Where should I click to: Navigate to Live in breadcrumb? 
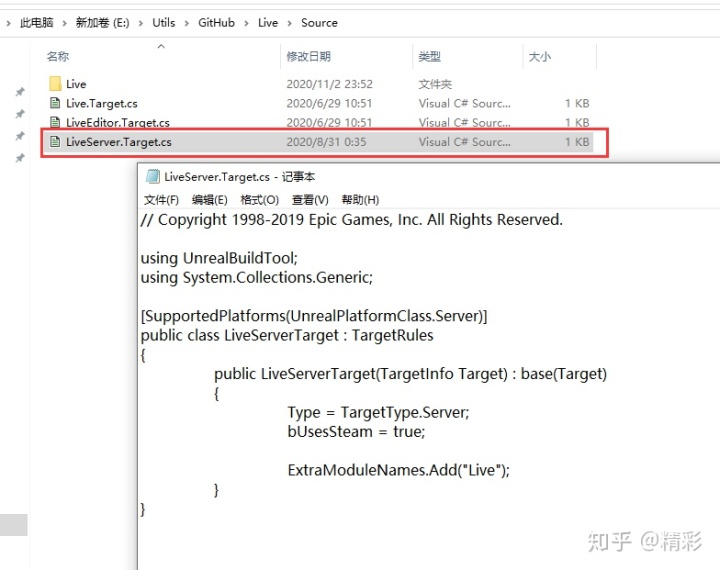pyautogui.click(x=268, y=23)
